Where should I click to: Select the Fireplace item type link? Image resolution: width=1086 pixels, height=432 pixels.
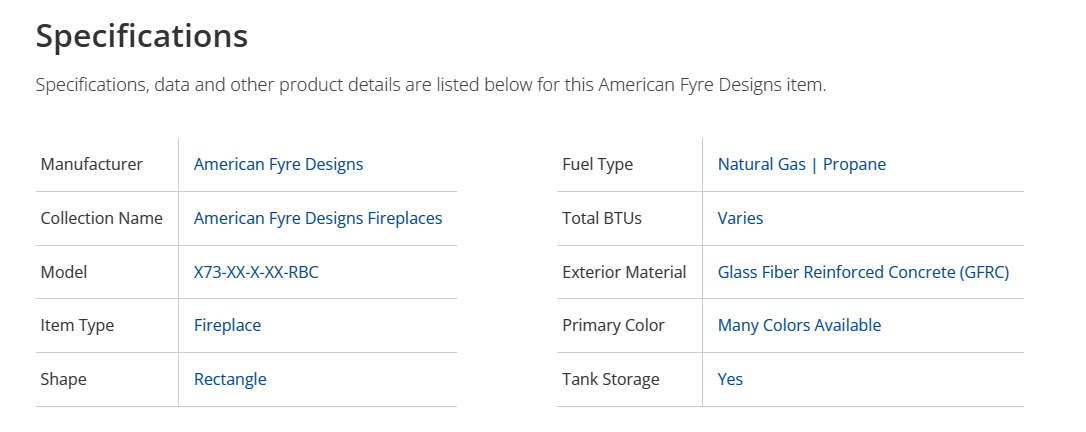pos(227,325)
